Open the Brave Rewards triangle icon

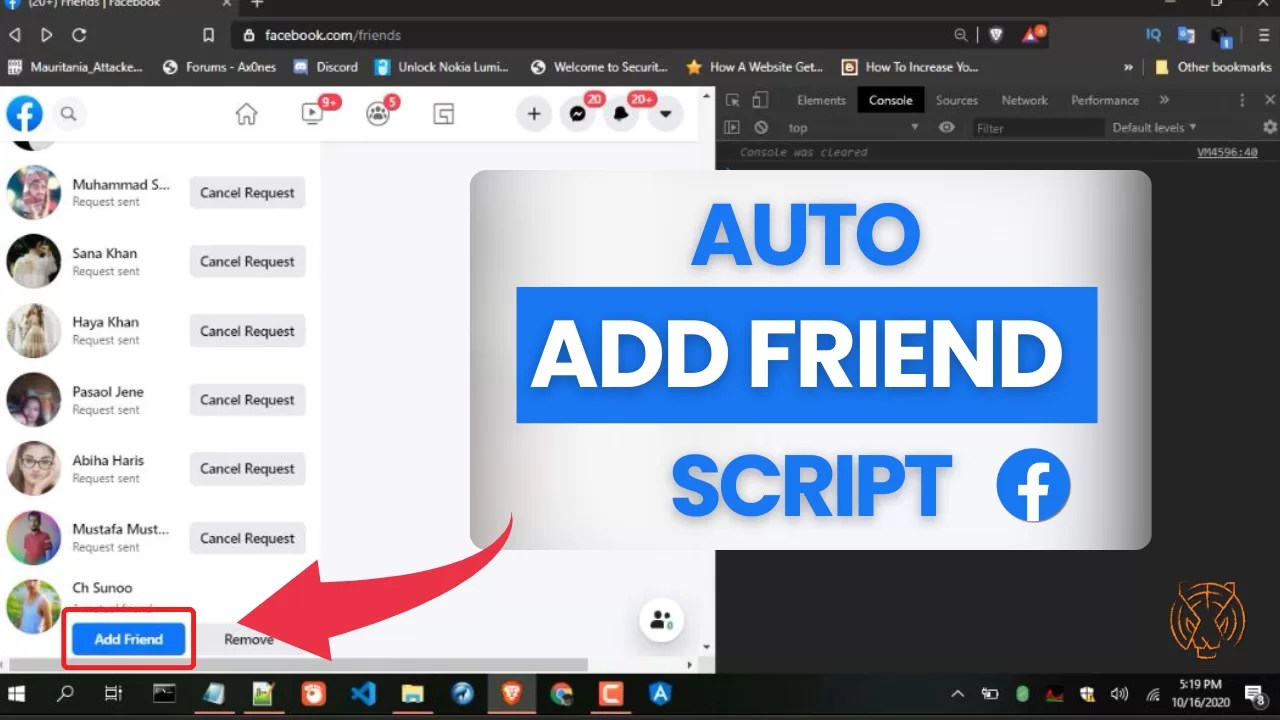(1033, 35)
